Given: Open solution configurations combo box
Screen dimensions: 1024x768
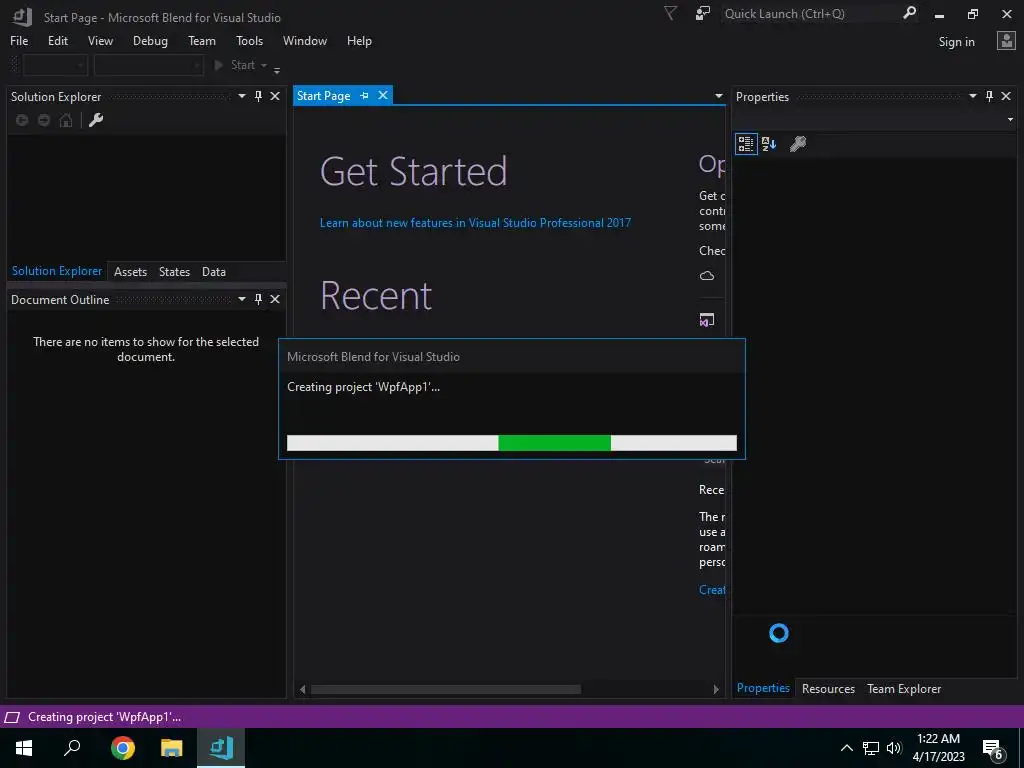Looking at the screenshot, I should point(55,65).
